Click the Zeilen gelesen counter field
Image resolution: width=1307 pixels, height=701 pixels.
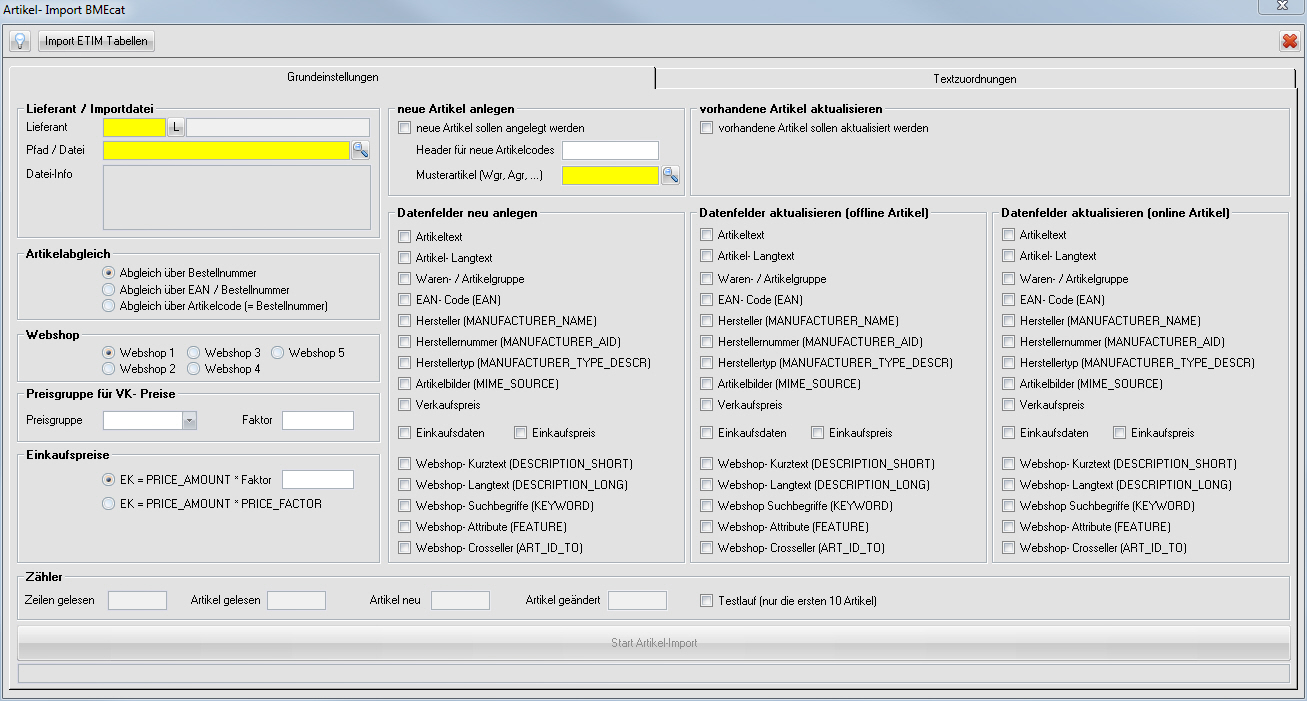point(137,601)
